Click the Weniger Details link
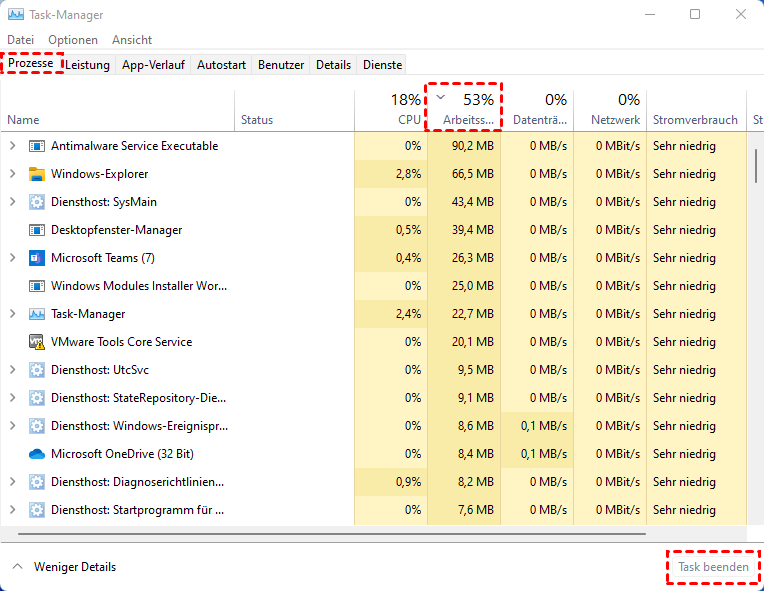The width and height of the screenshot is (764, 591). coord(75,567)
